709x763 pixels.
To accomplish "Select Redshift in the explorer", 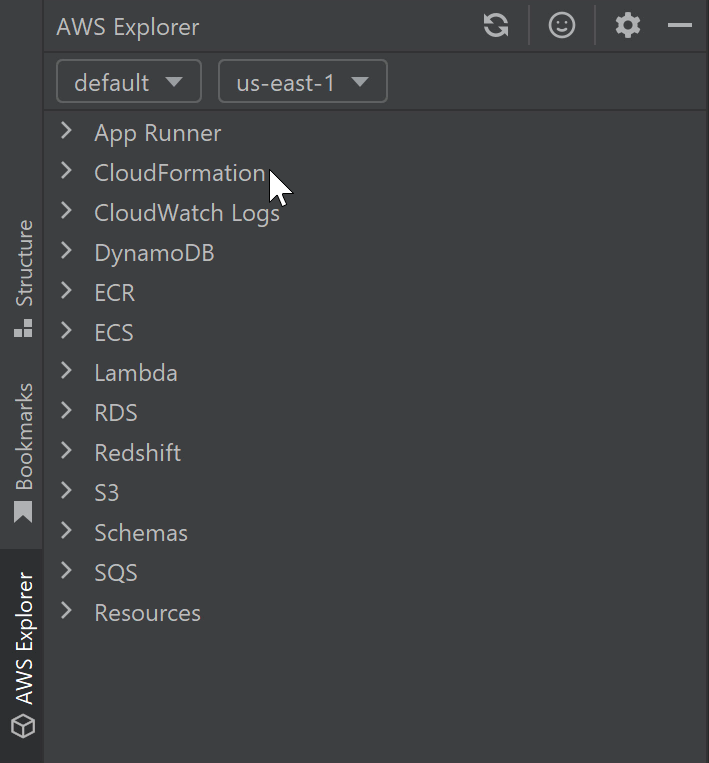I will (137, 453).
